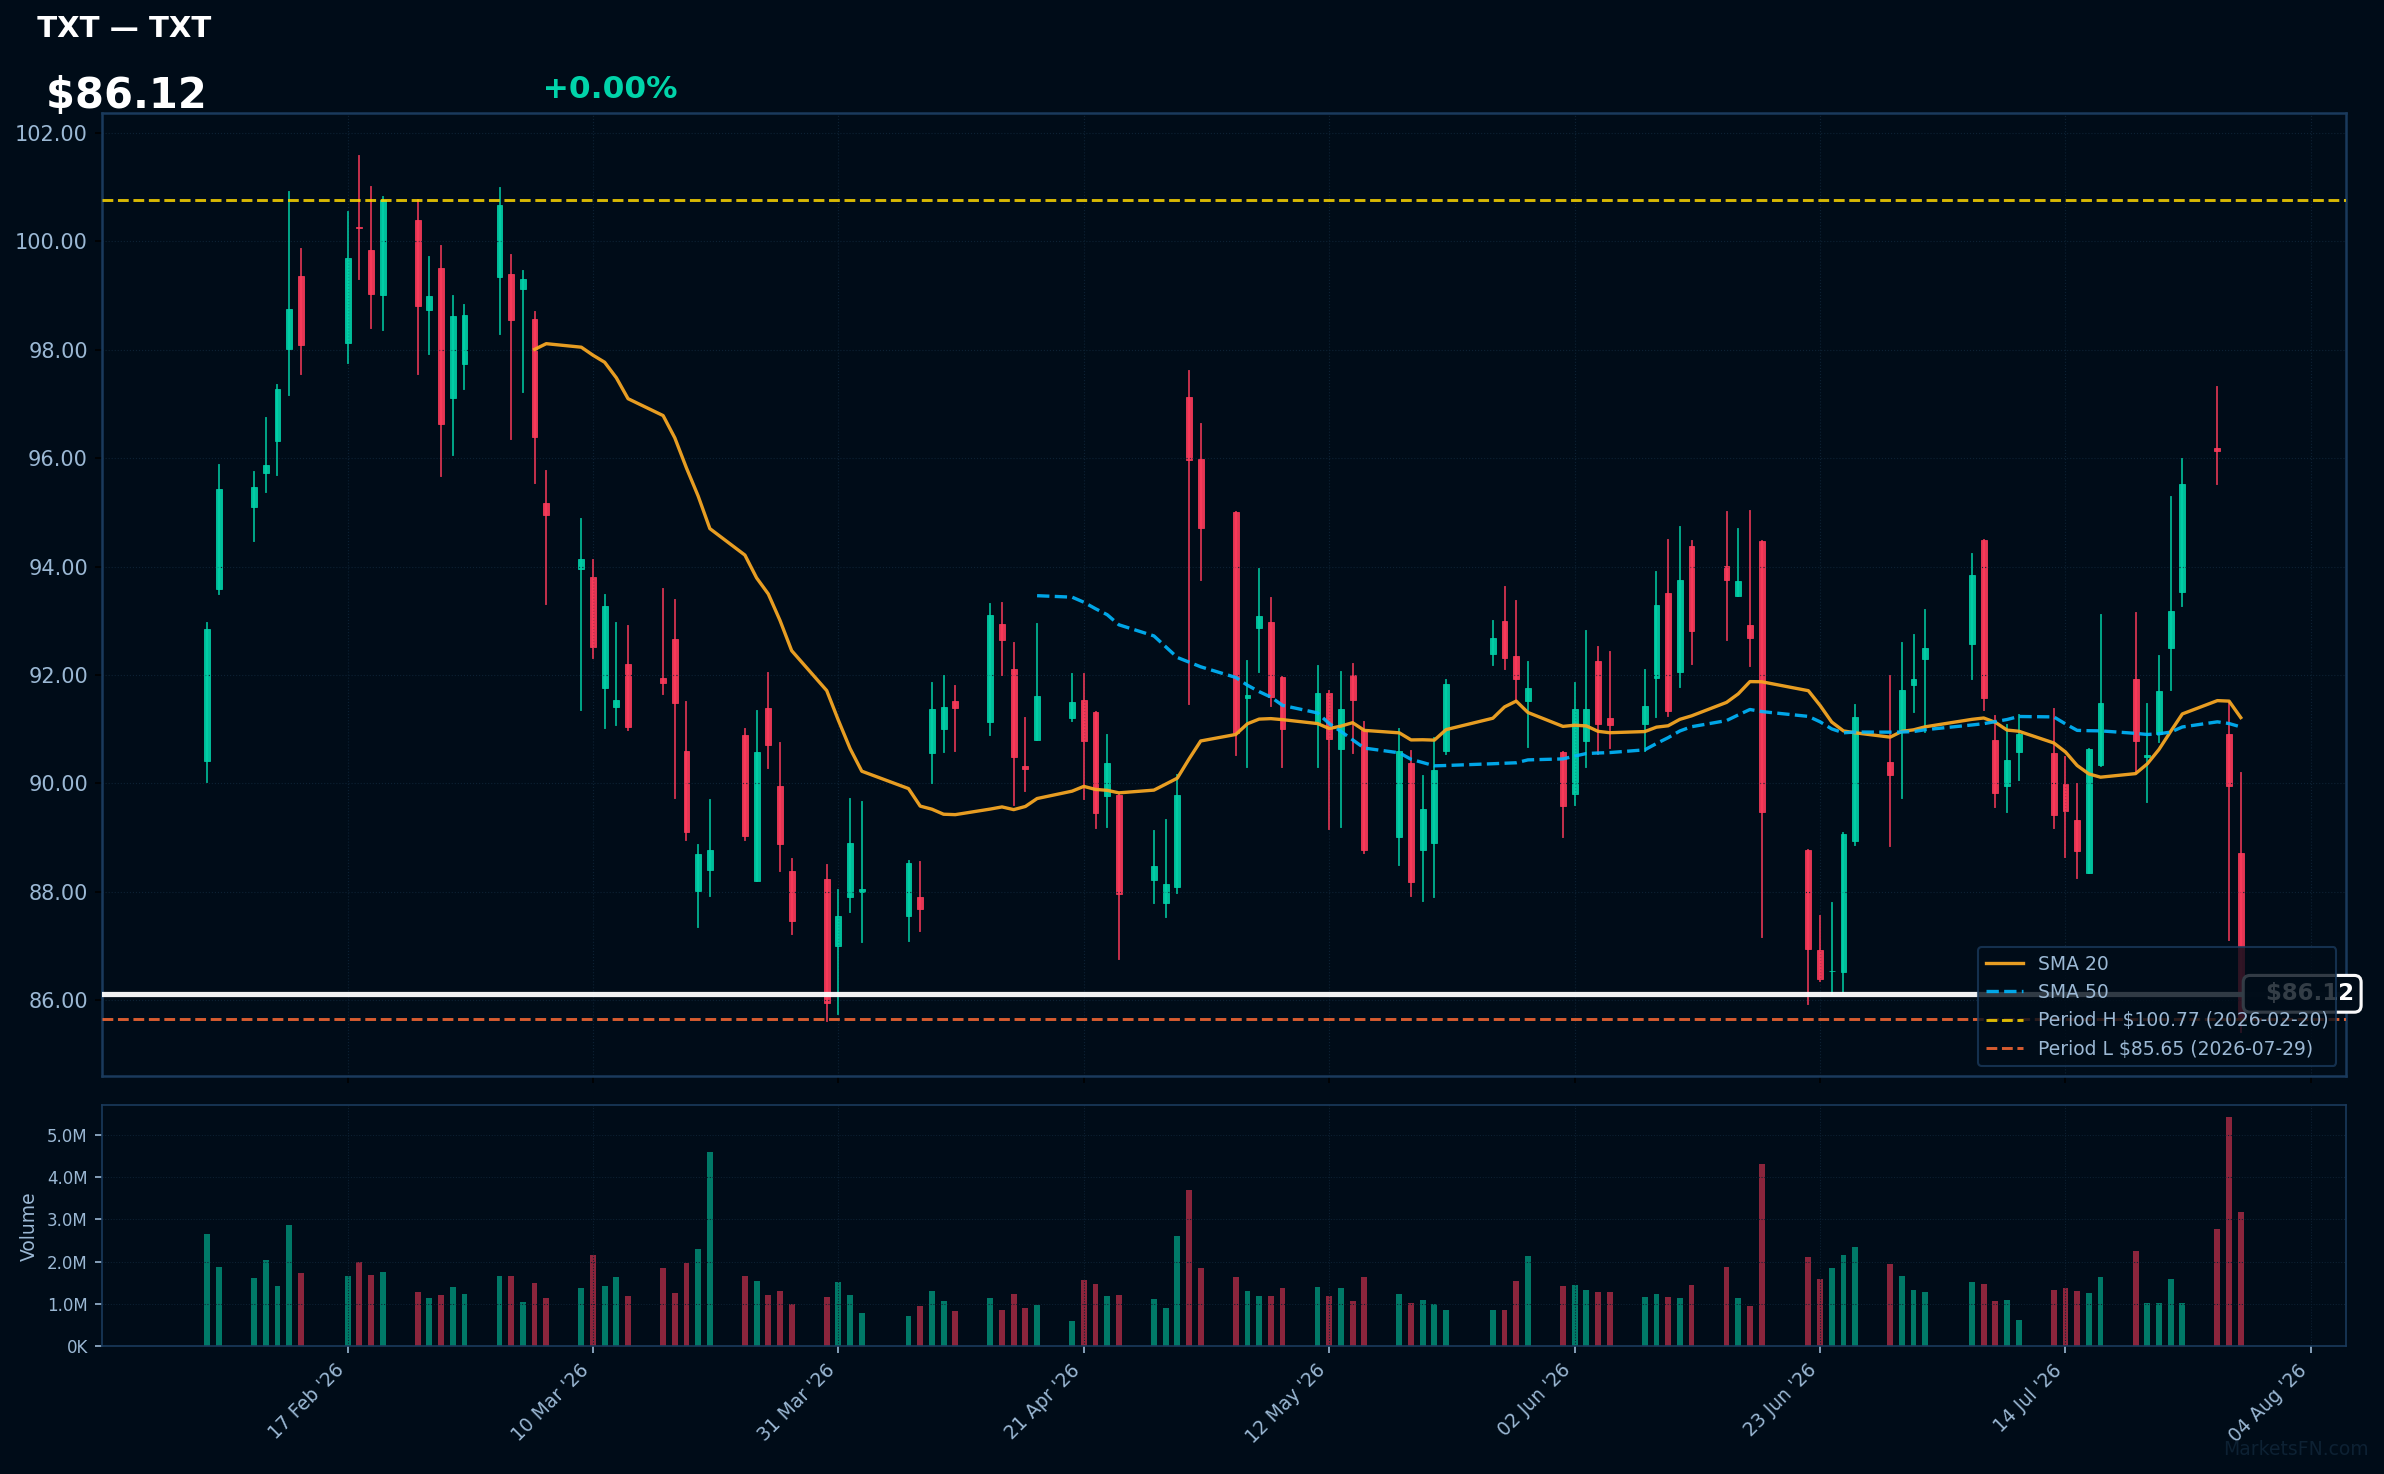This screenshot has width=2384, height=1474.
Task: Click the 14 Jul '26 date label
Action: click(2026, 1398)
